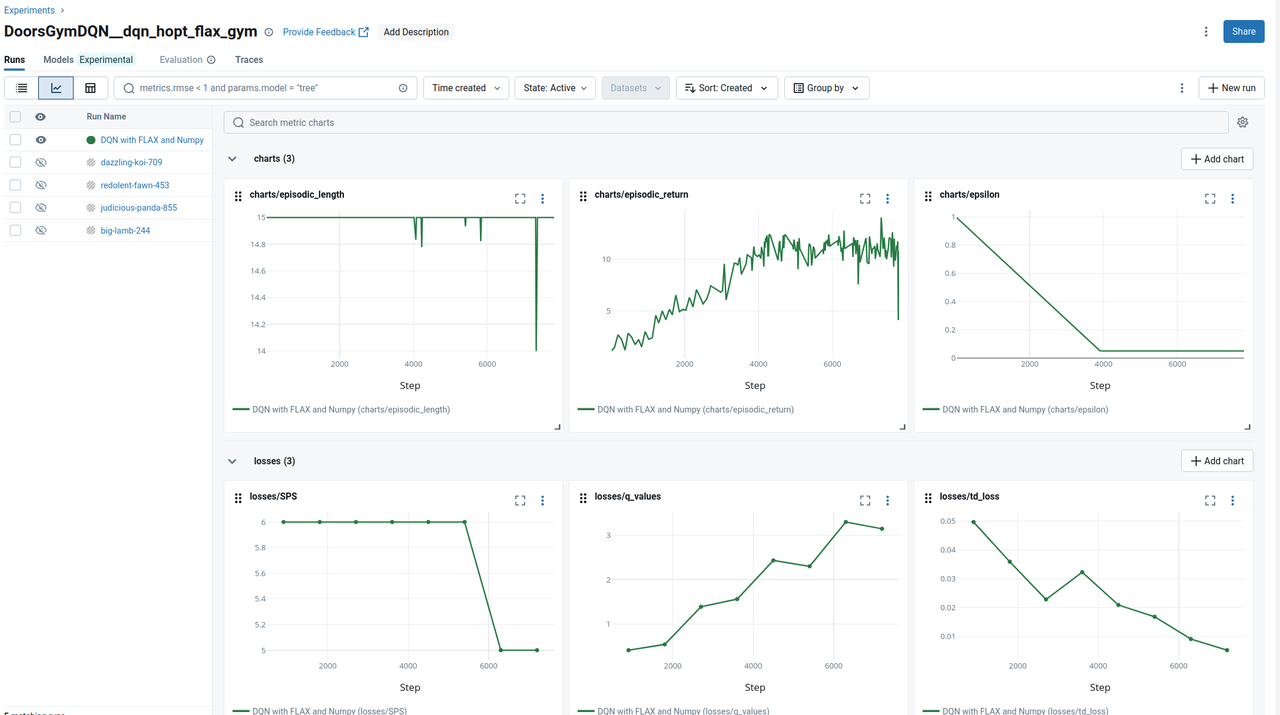Expand charts/episodic_length chart to fullscreen
The image size is (1280, 715).
pyautogui.click(x=520, y=199)
